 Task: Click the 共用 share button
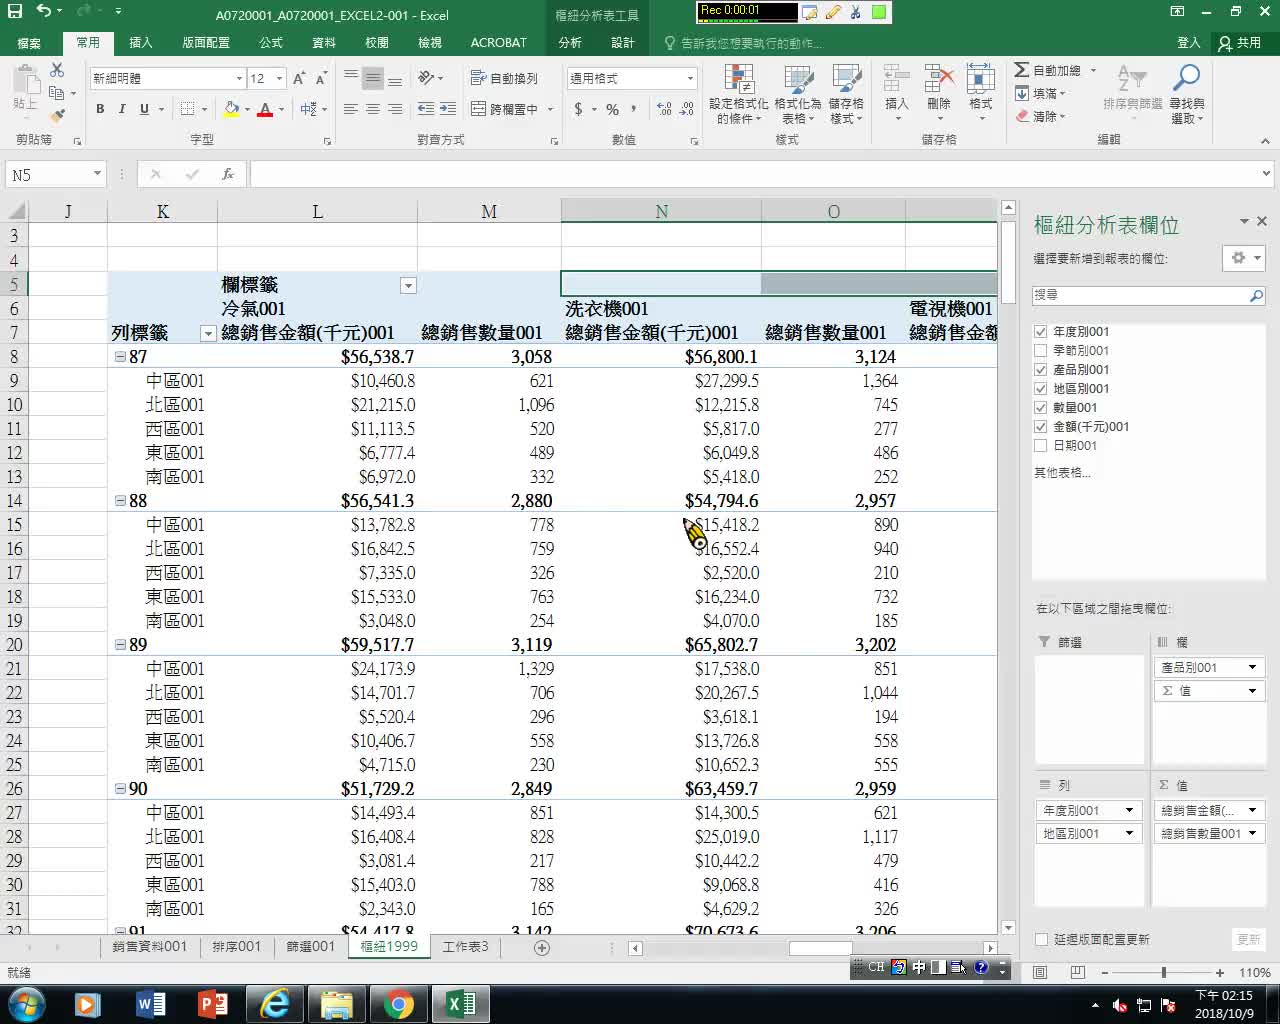pyautogui.click(x=1240, y=43)
